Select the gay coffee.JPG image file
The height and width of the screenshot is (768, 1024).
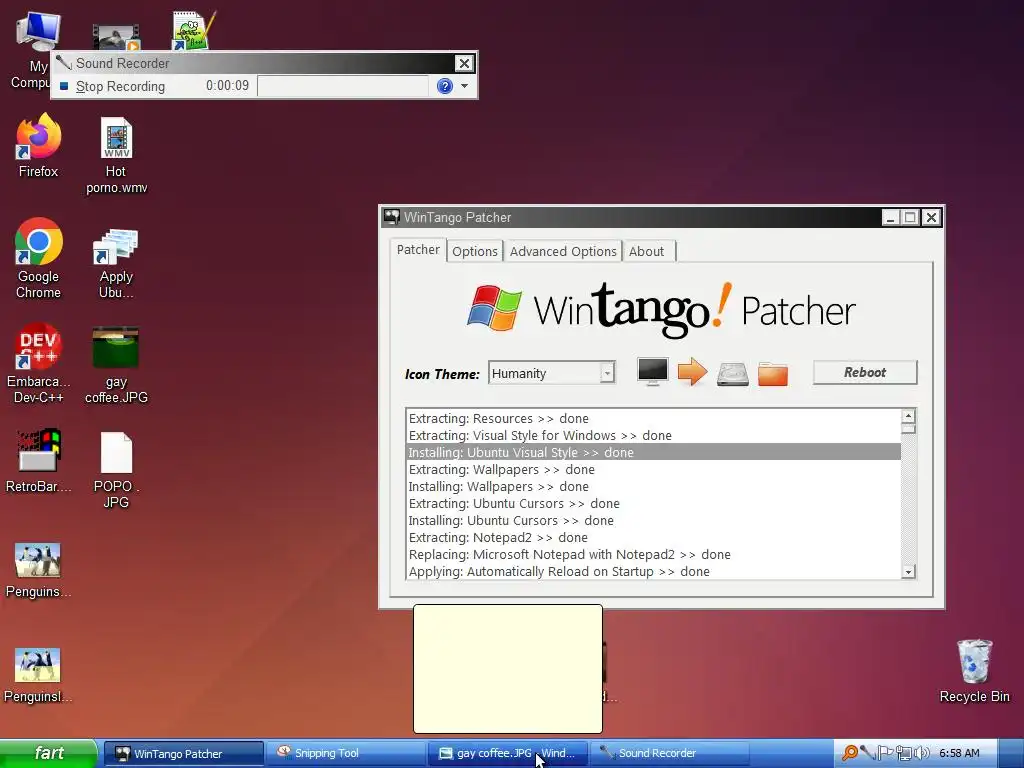pos(116,366)
